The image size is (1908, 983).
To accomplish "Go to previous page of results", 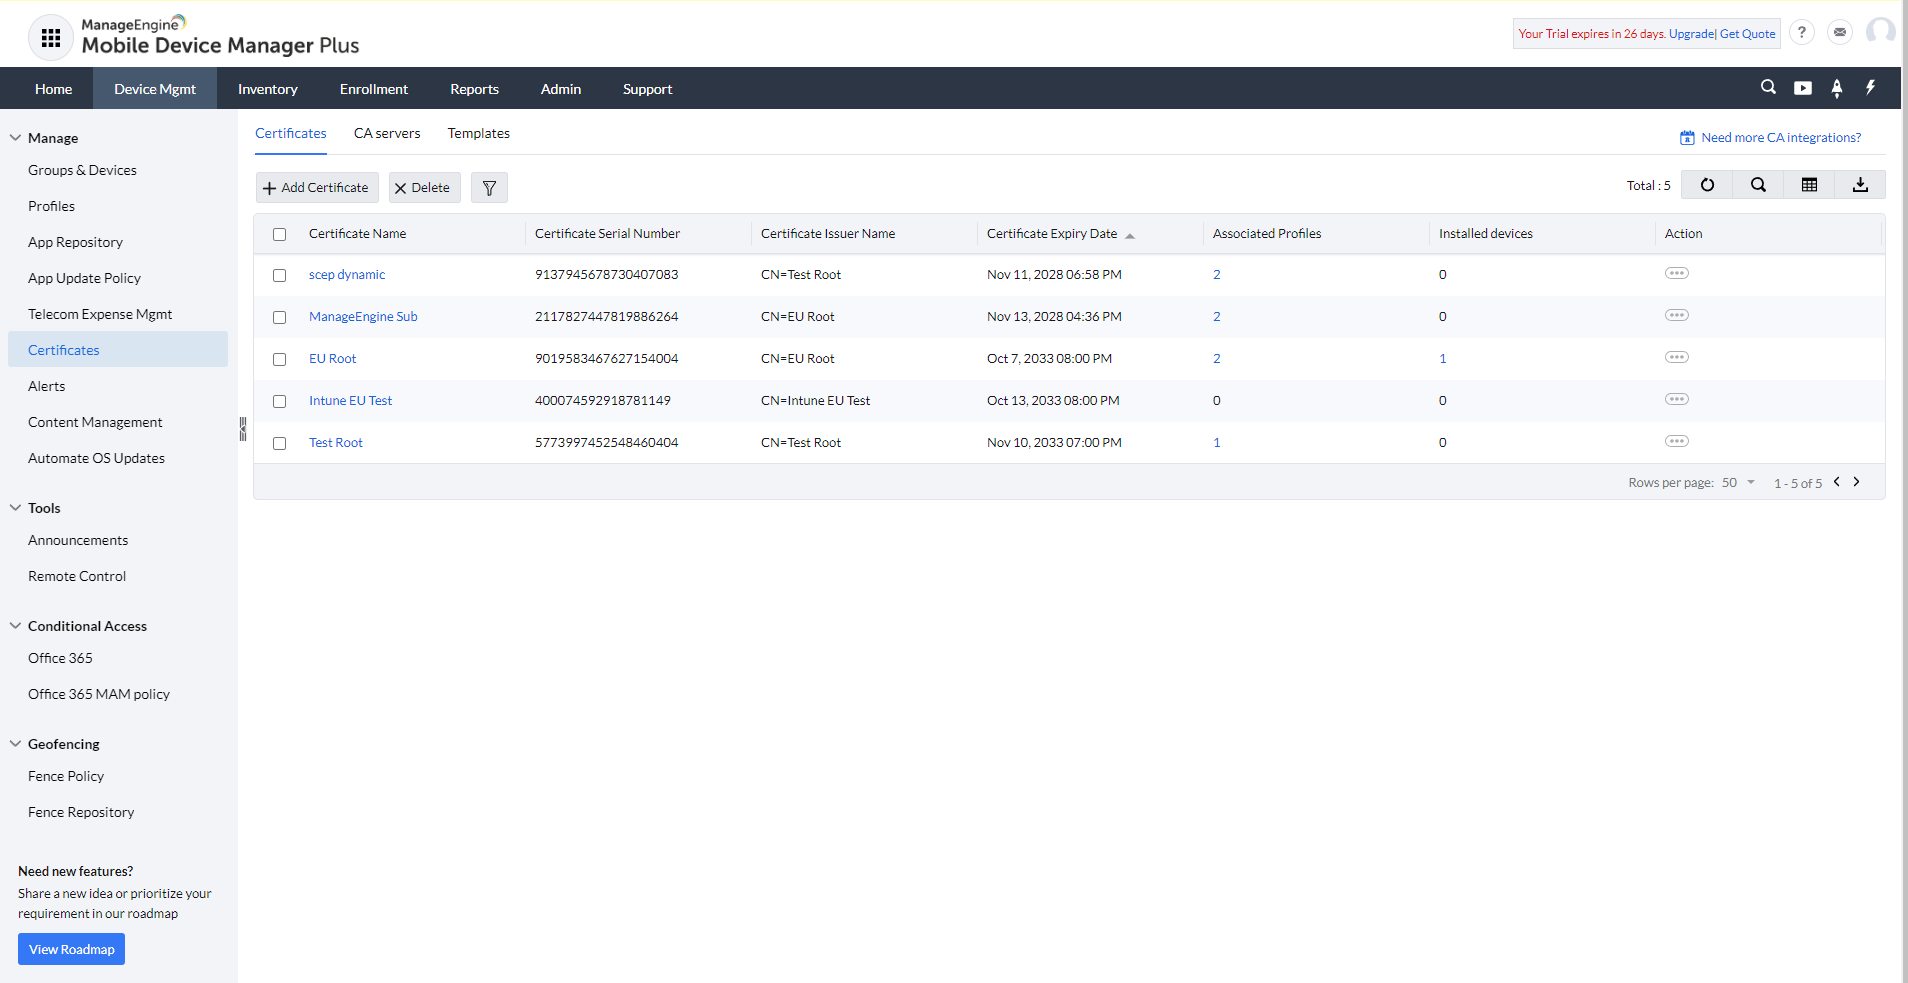I will 1837,482.
